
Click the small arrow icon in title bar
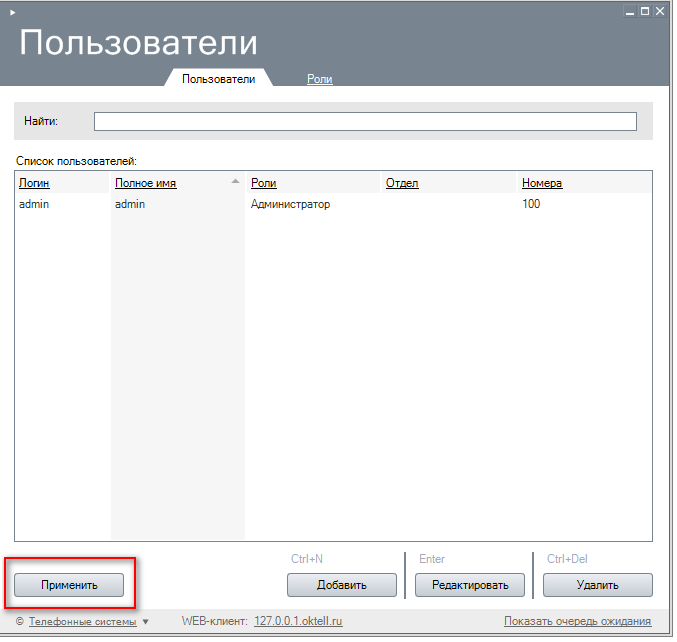click(x=12, y=11)
